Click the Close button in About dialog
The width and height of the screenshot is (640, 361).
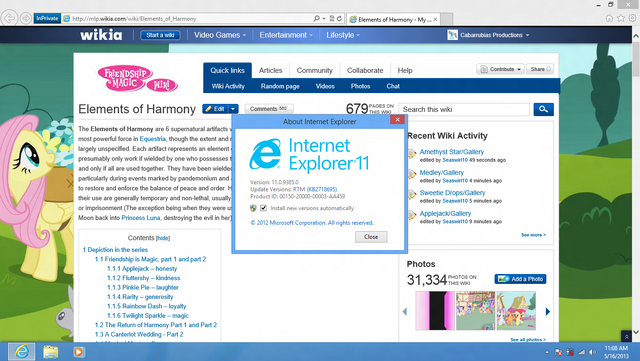(x=371, y=237)
